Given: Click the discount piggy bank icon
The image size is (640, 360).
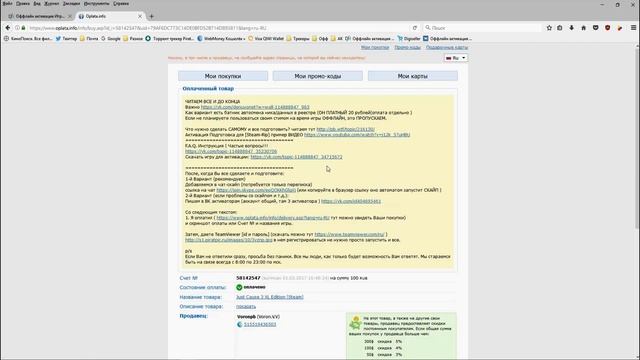Looking at the screenshot, I should [x=355, y=323].
